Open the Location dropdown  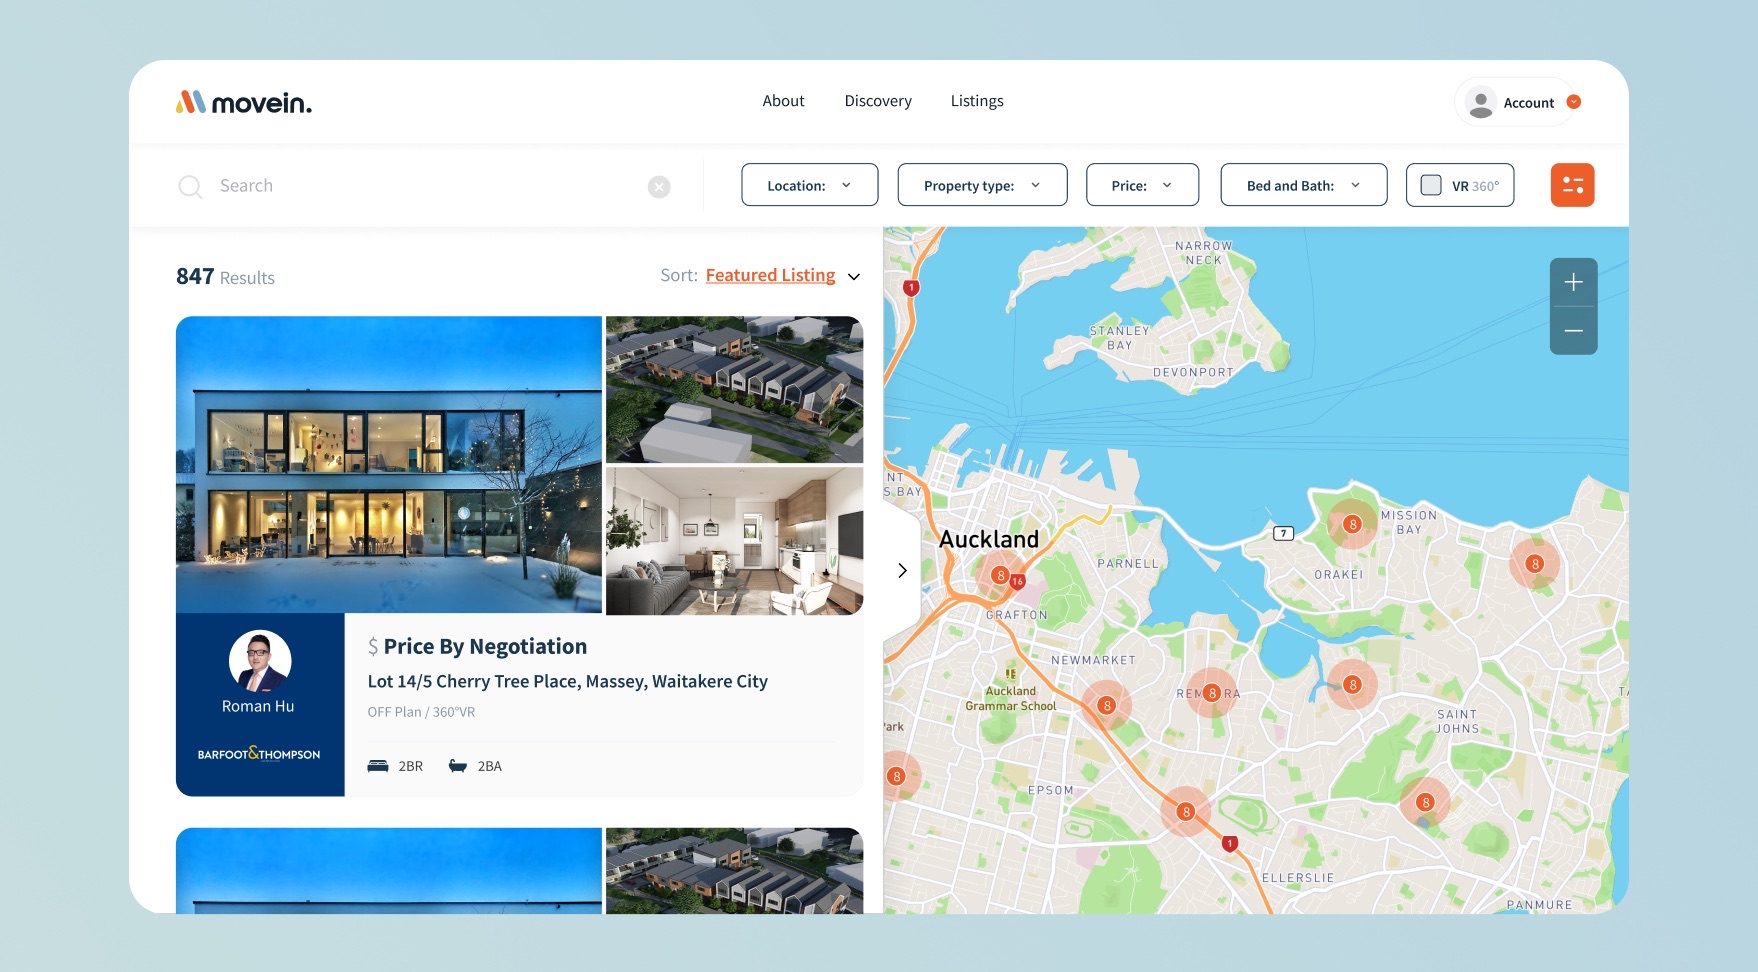[810, 185]
